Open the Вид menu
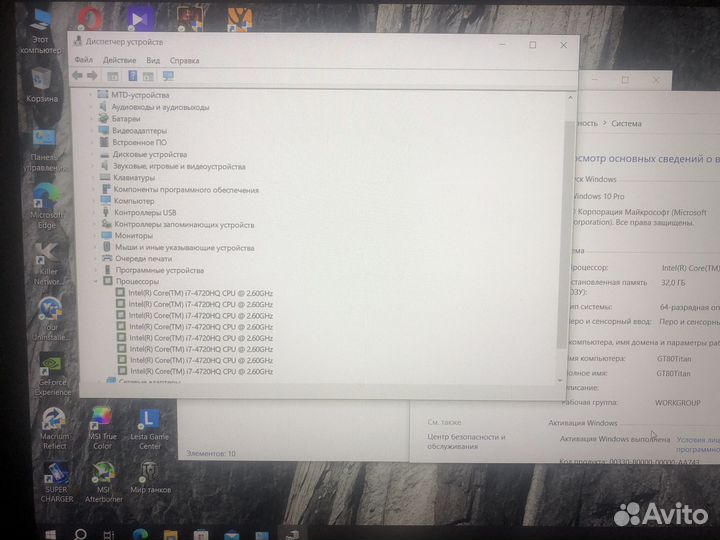This screenshot has height=540, width=720. [153, 60]
